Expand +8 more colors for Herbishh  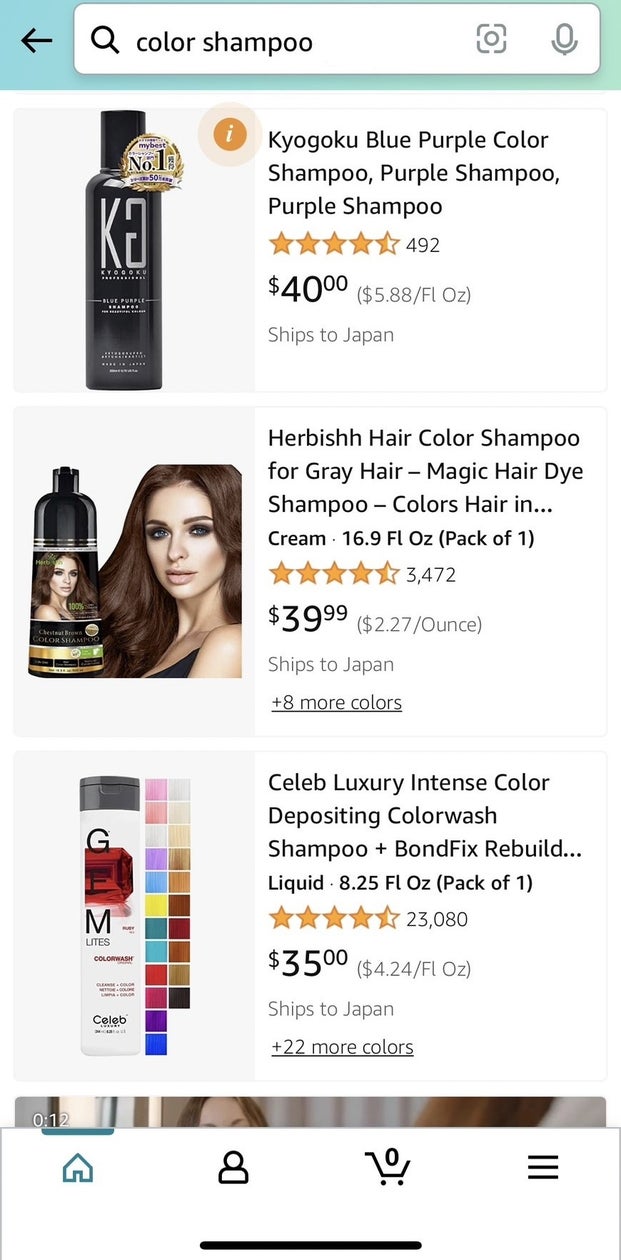[x=336, y=702]
